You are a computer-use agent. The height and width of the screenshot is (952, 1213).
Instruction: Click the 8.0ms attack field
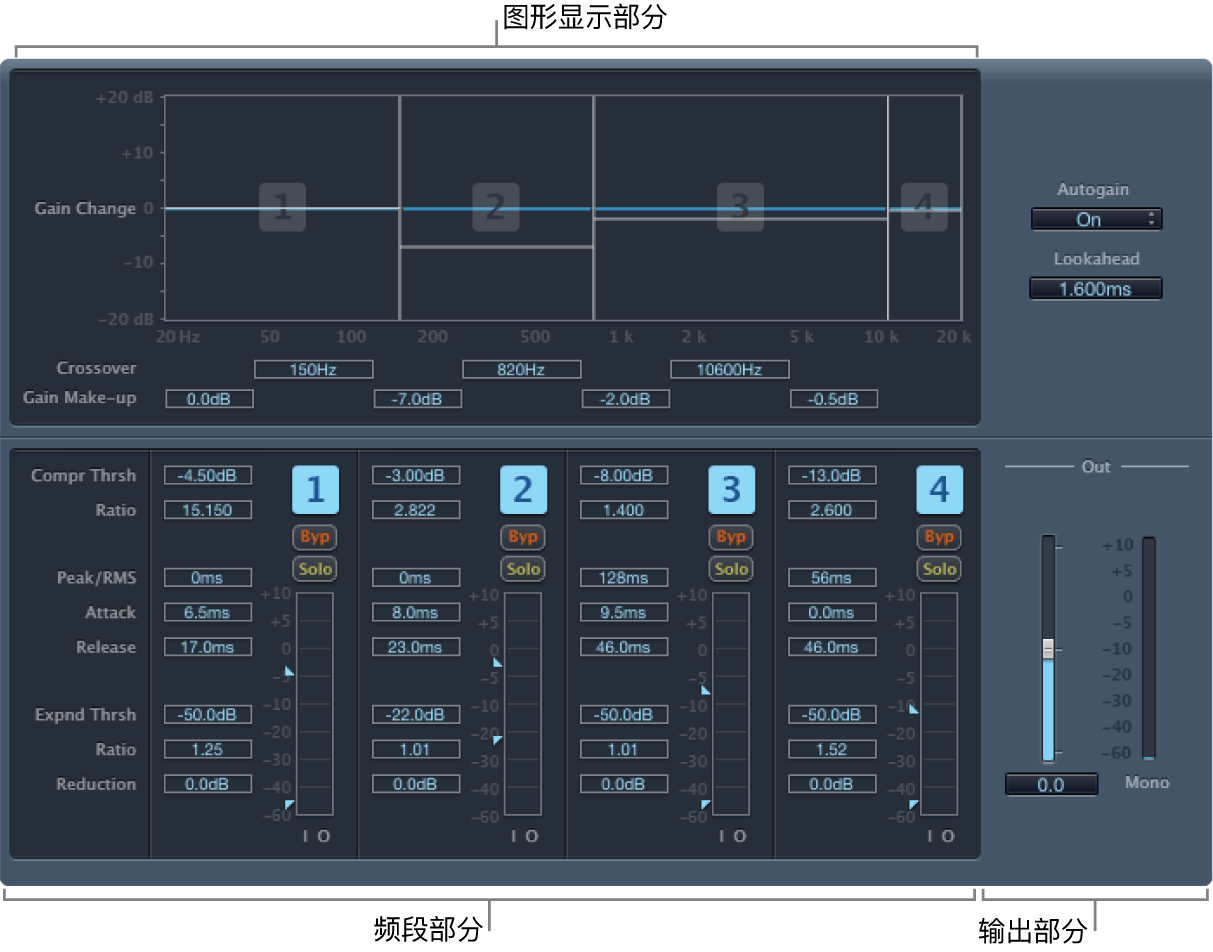point(416,612)
